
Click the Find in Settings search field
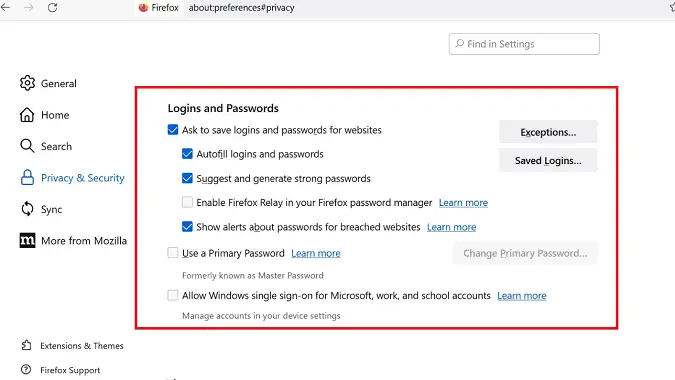(x=524, y=44)
